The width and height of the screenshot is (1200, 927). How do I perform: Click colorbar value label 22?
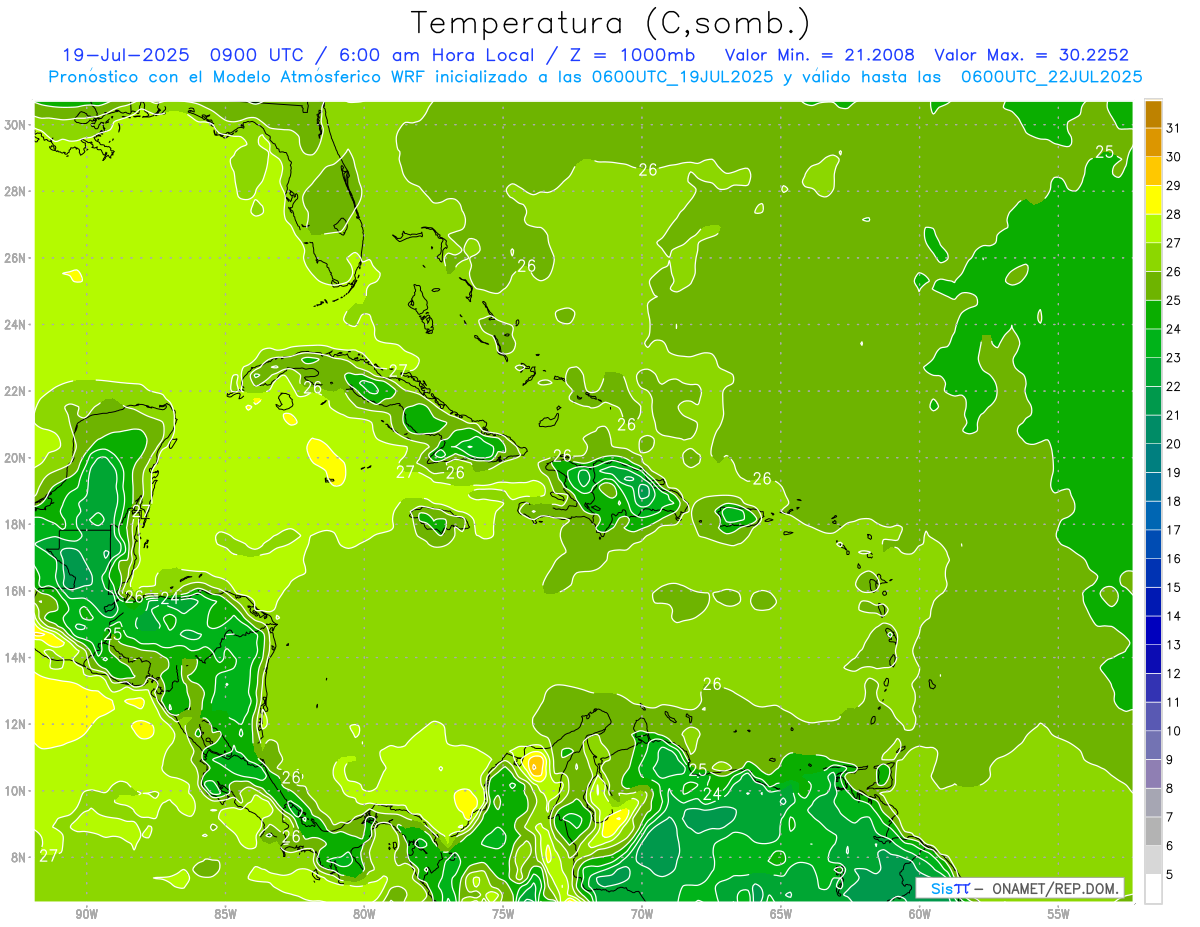pyautogui.click(x=1173, y=386)
